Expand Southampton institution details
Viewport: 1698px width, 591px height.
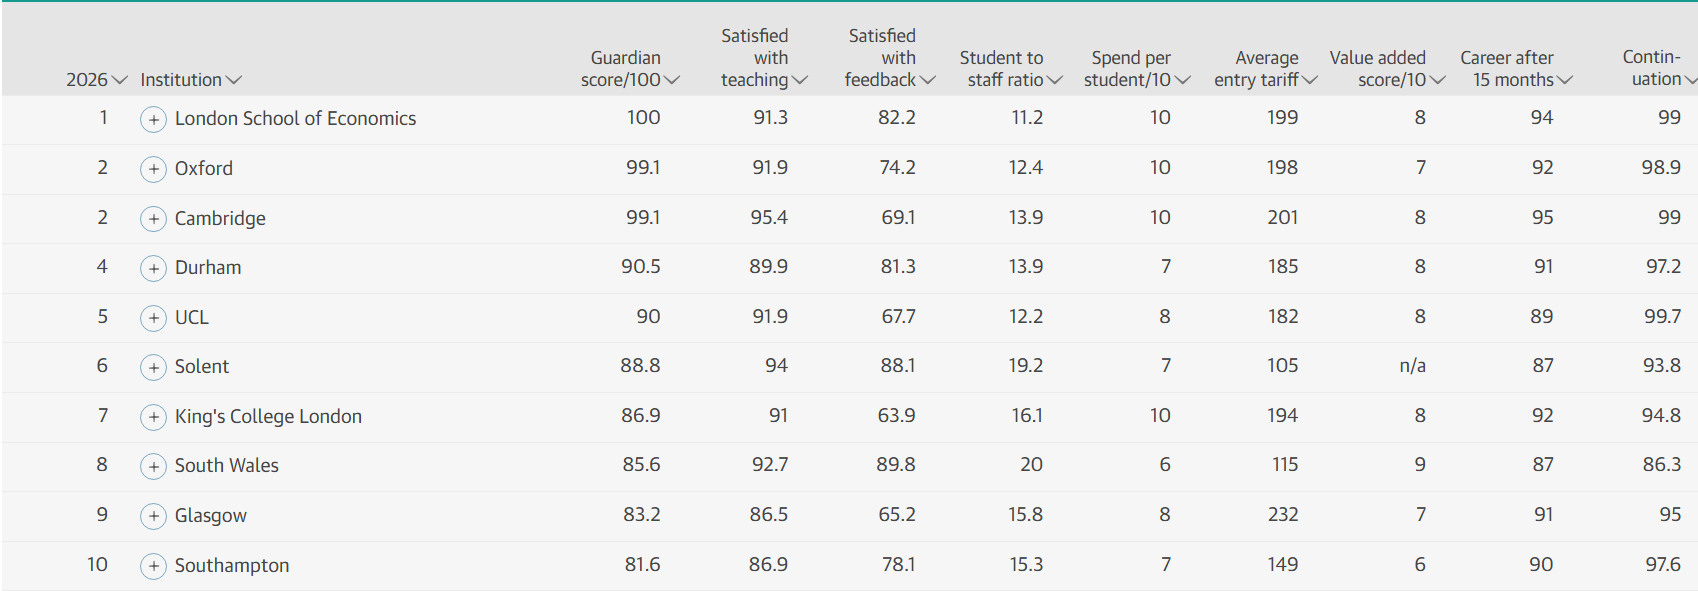153,566
